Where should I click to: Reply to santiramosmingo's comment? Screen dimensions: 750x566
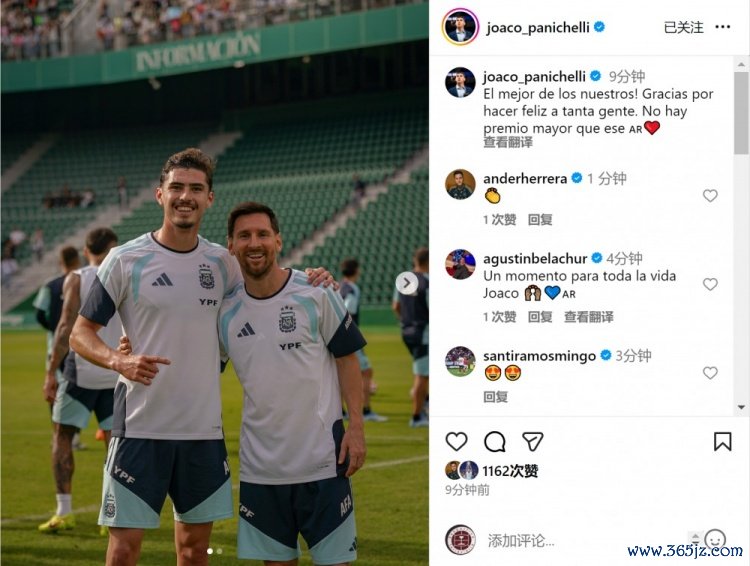click(x=495, y=397)
